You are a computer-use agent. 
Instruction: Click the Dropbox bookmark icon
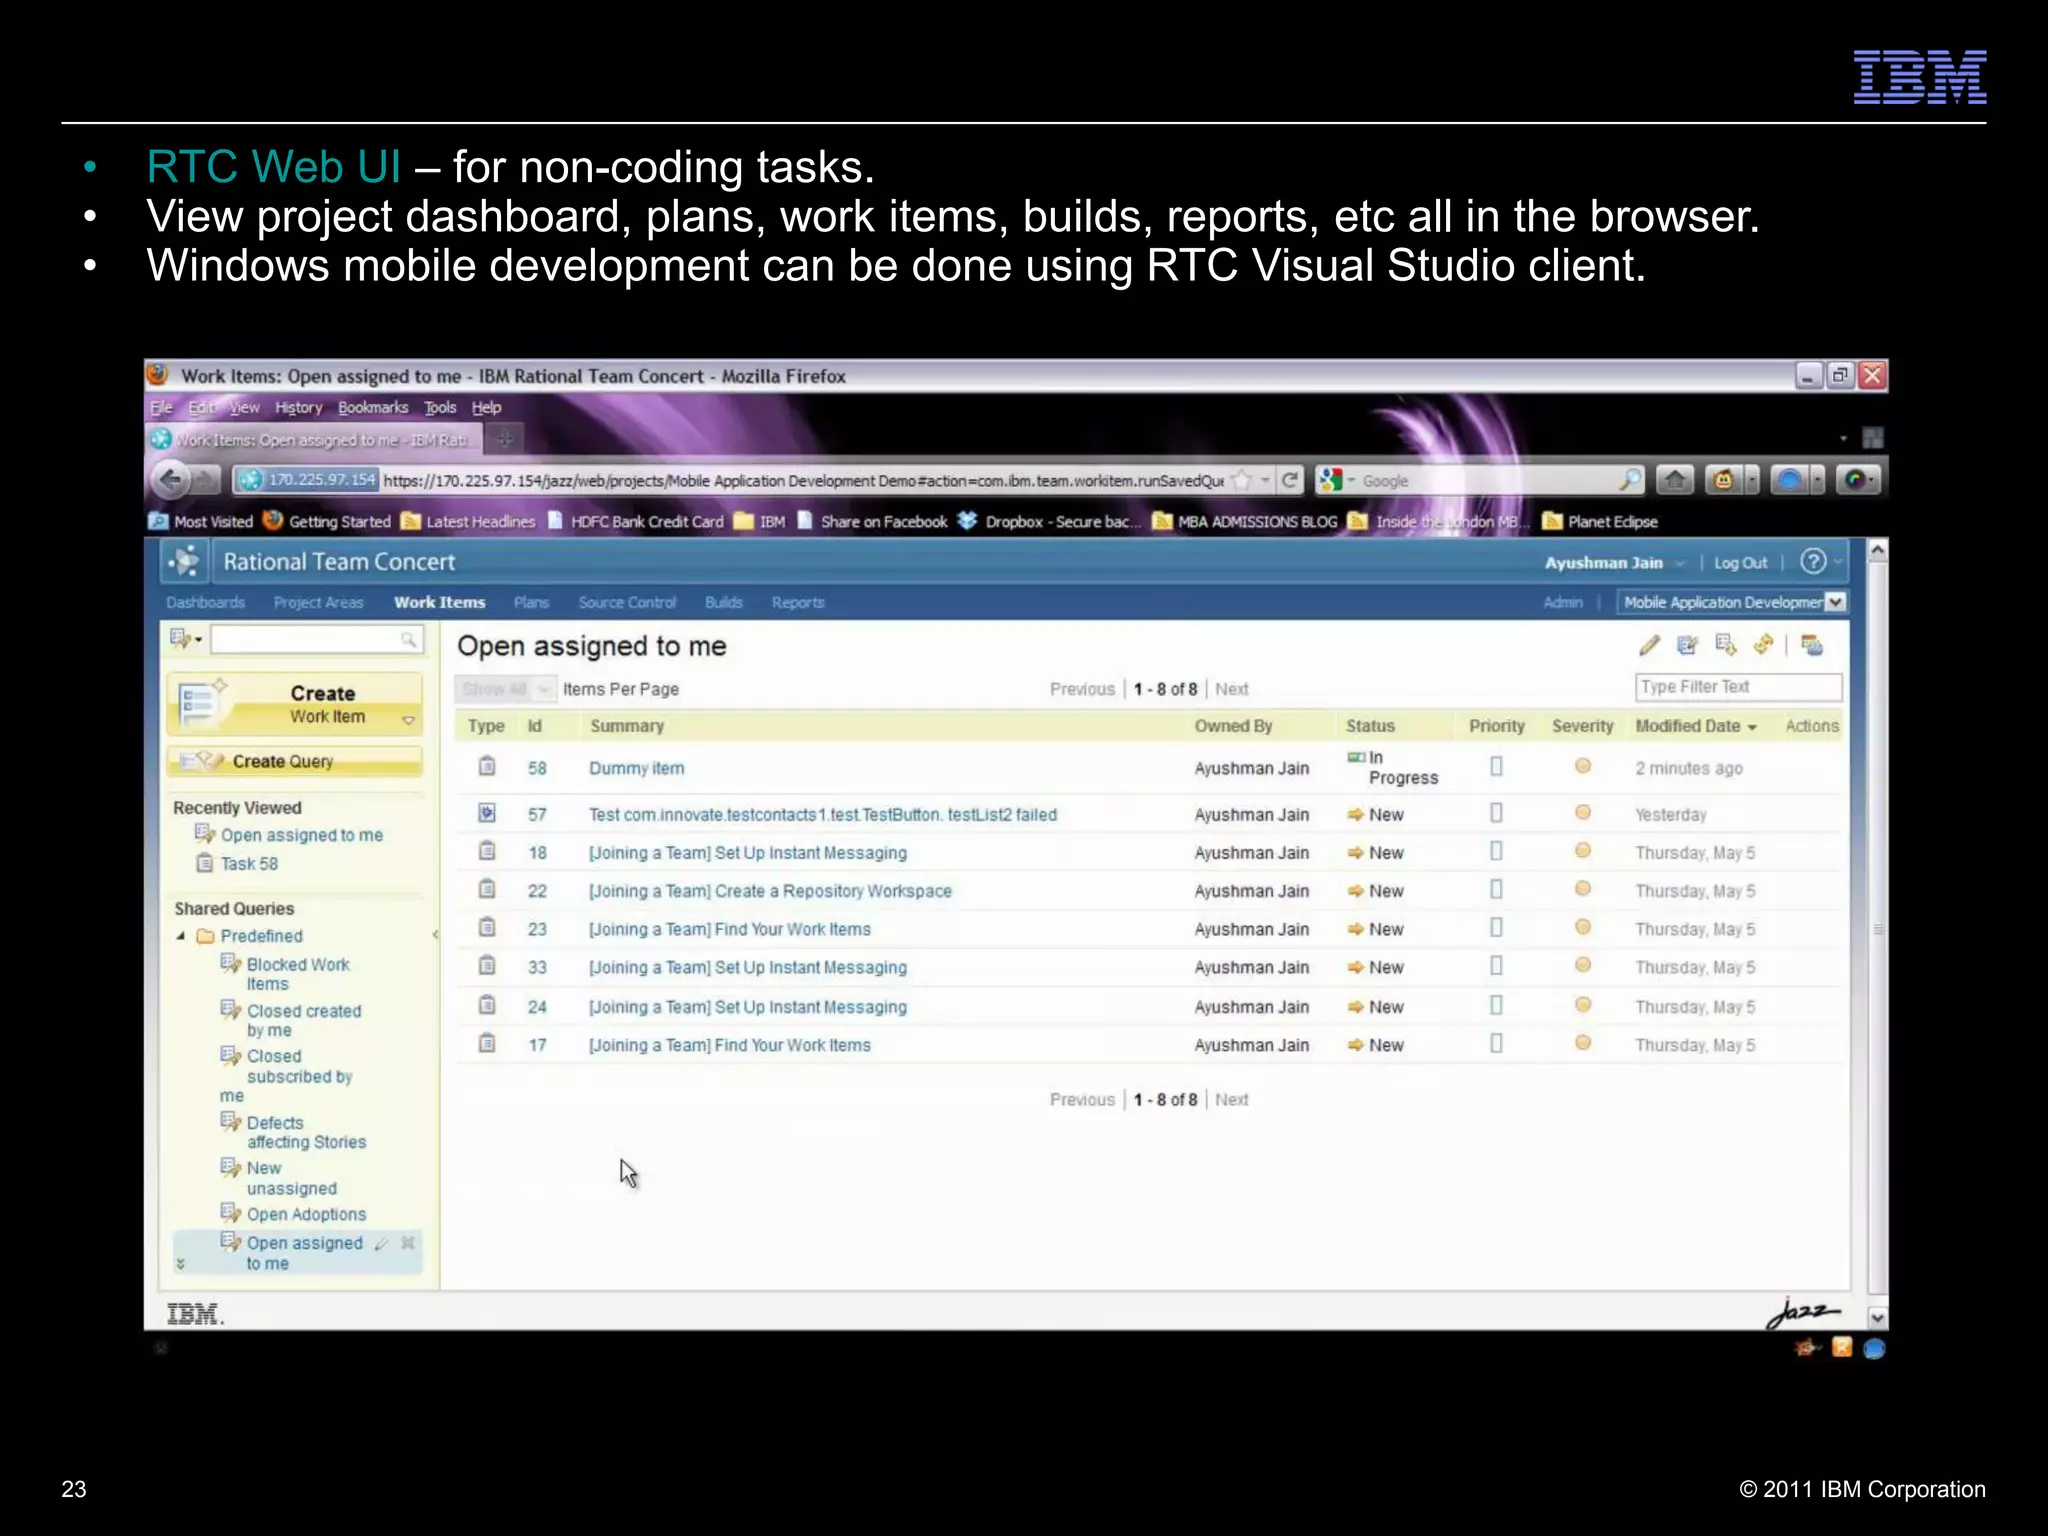967,521
